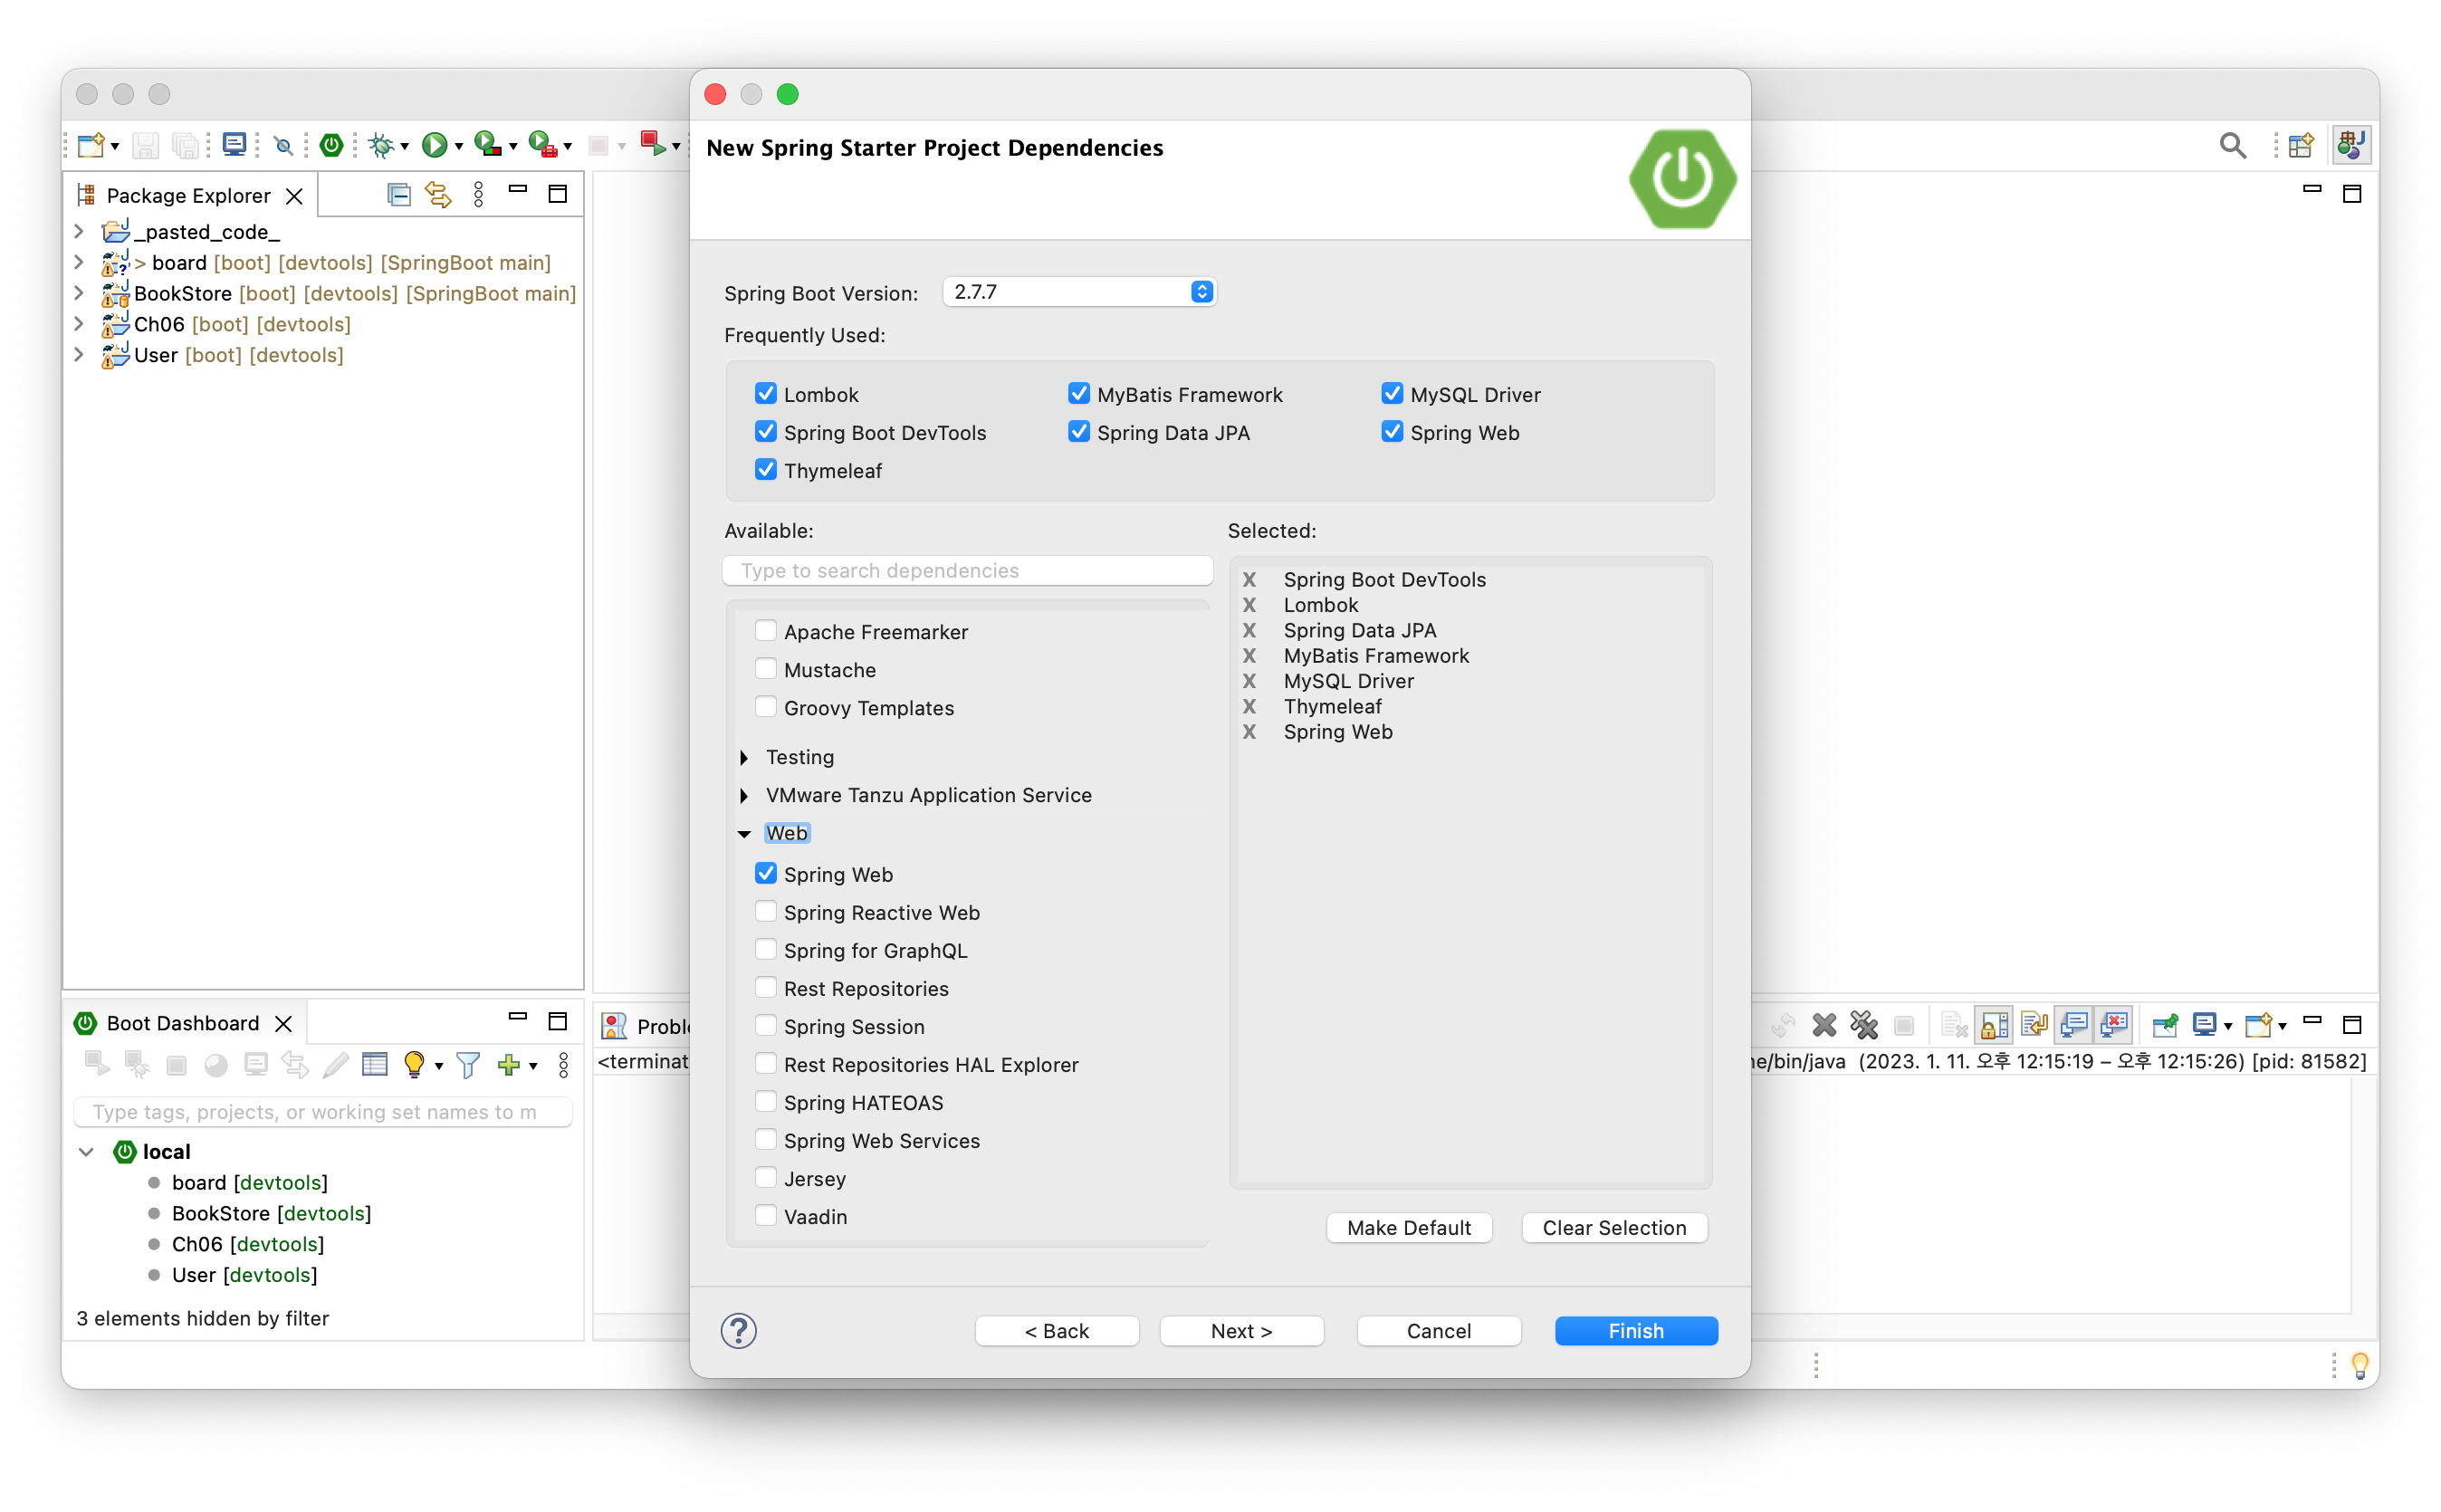The height and width of the screenshot is (1512, 2441).
Task: Select the Package Explorer tab
Action: coord(188,196)
